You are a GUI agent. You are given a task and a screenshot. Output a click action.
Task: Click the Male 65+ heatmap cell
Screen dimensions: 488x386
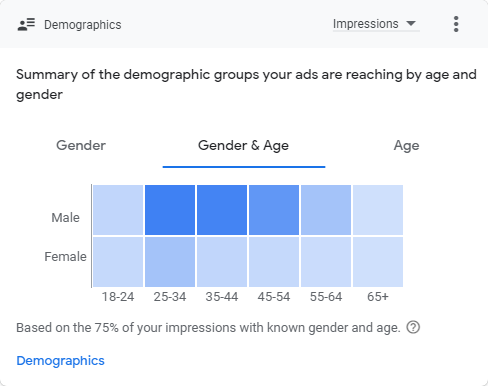[x=378, y=210]
